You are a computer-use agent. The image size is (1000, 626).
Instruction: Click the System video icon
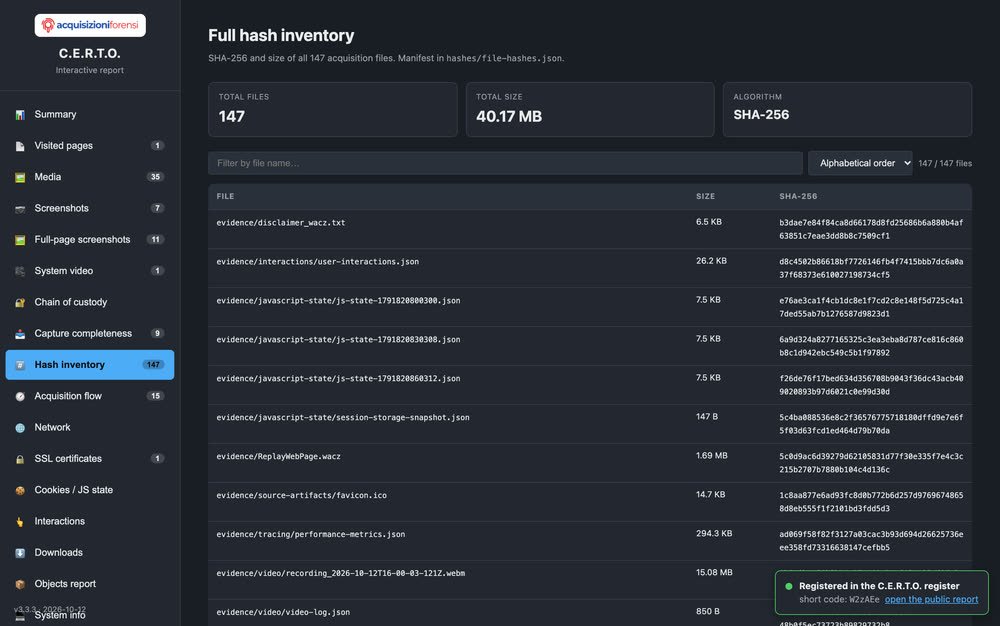(20, 271)
